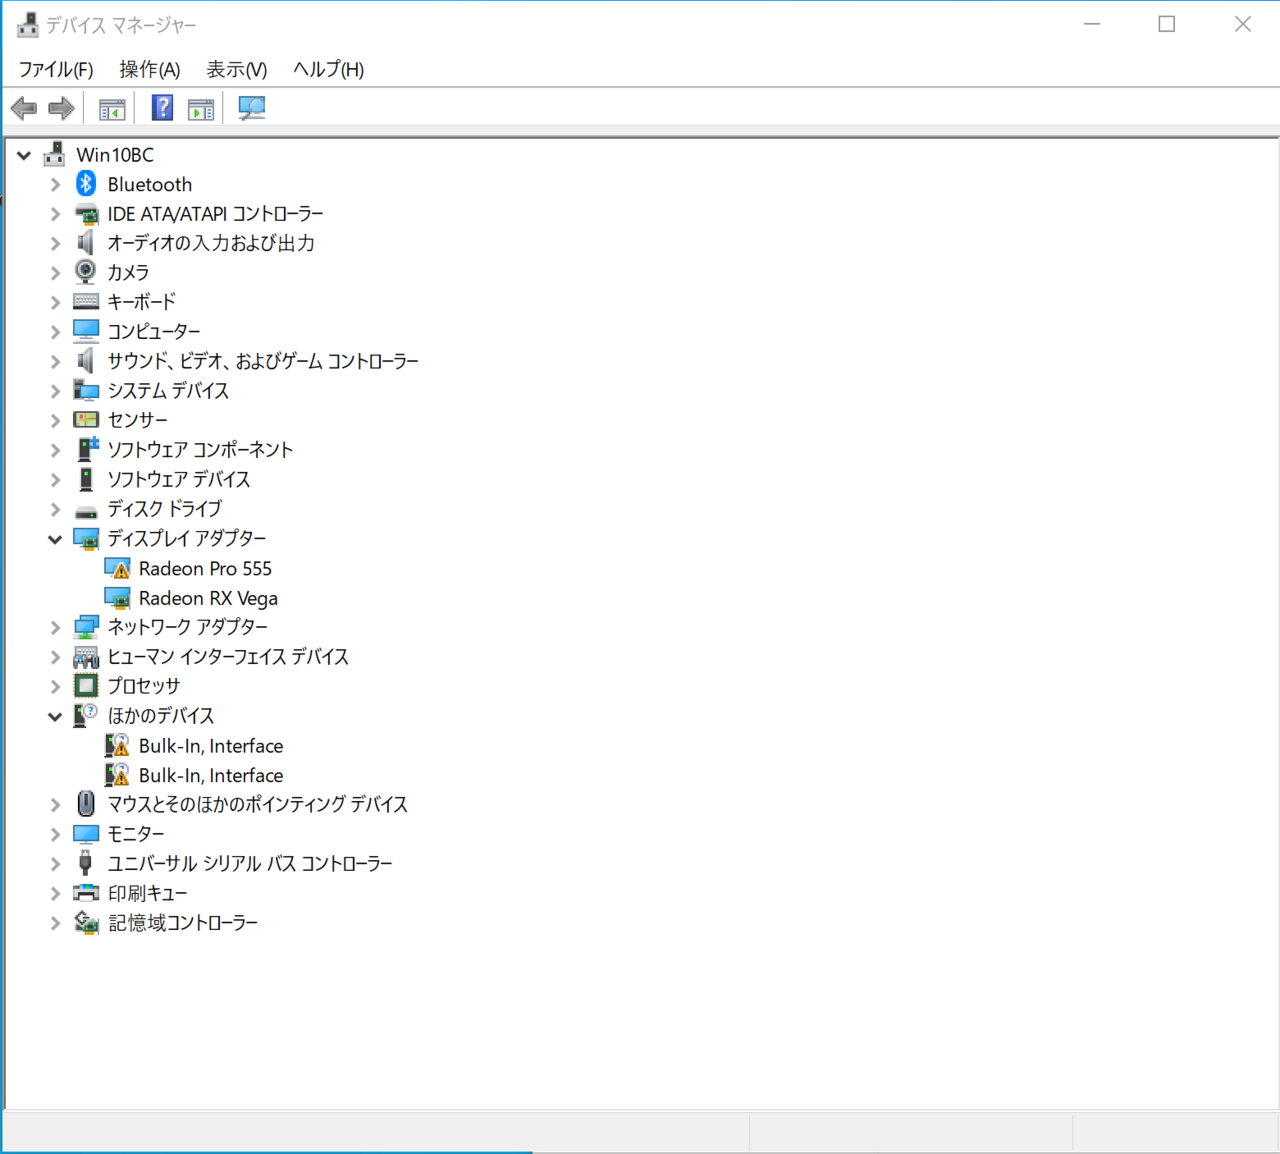
Task: Open help via the blue question mark icon
Action: pos(162,108)
